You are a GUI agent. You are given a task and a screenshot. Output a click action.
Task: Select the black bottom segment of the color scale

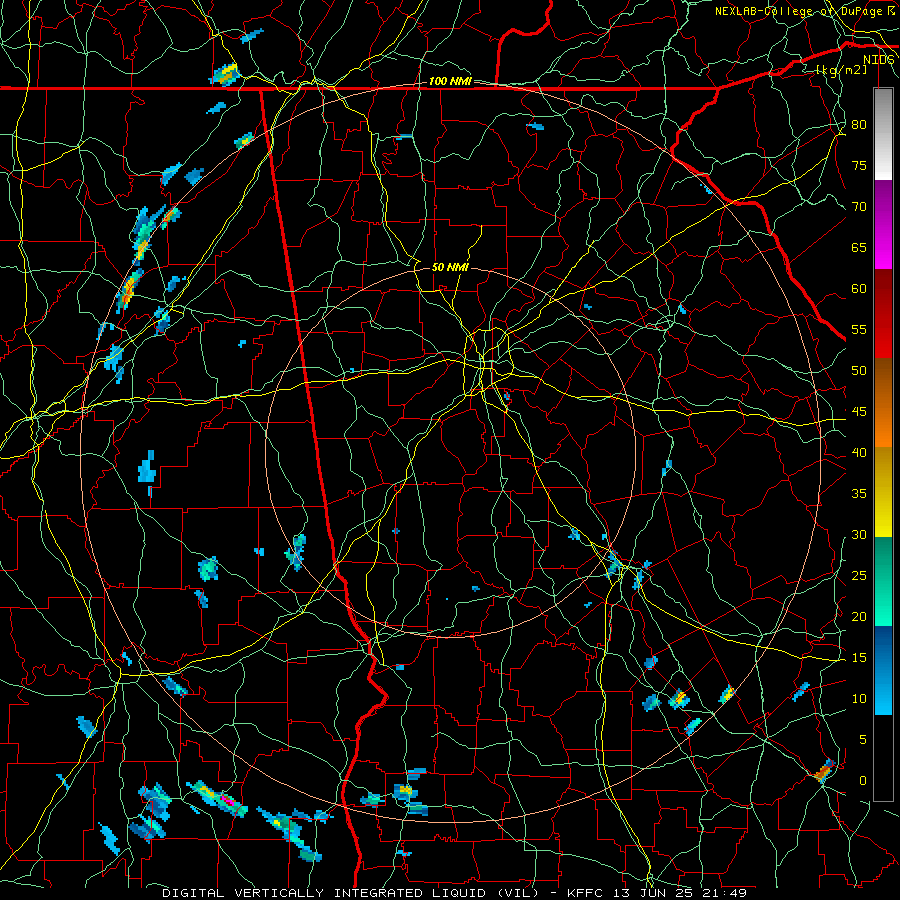(x=883, y=758)
